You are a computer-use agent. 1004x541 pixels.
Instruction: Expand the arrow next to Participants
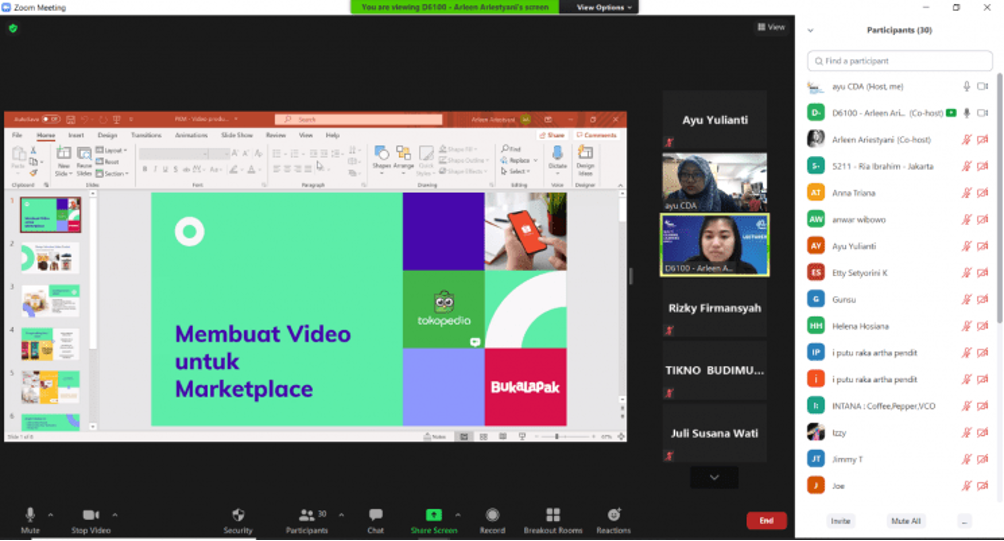(341, 515)
